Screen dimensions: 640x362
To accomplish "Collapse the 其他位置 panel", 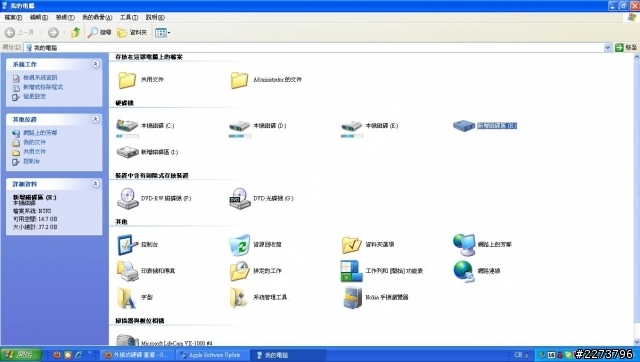I will click(x=96, y=119).
